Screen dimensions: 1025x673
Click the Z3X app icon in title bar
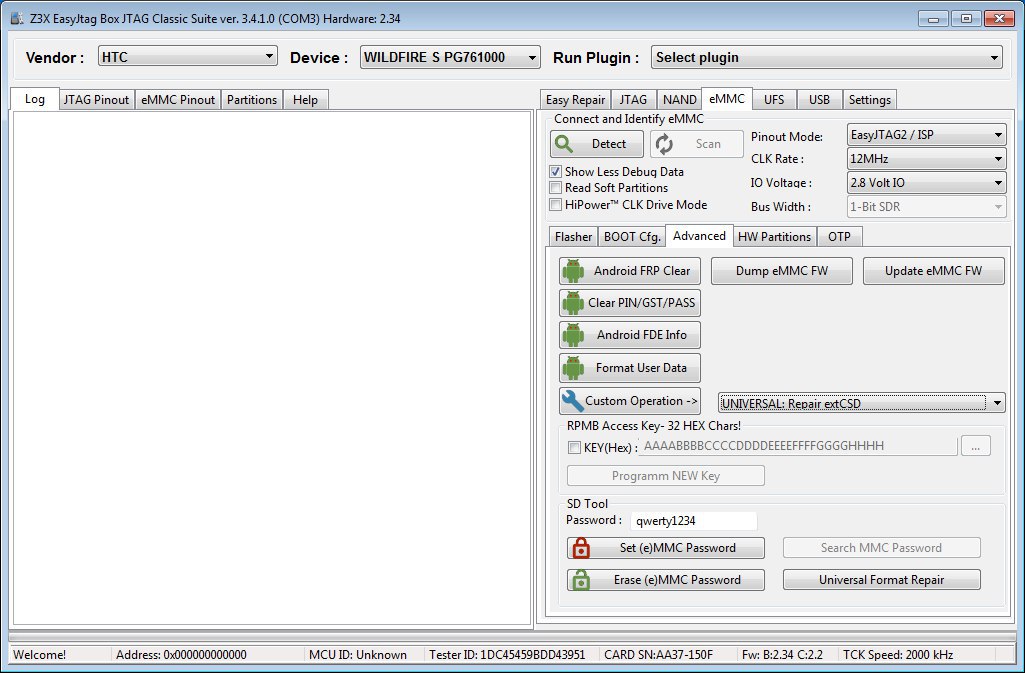click(17, 18)
